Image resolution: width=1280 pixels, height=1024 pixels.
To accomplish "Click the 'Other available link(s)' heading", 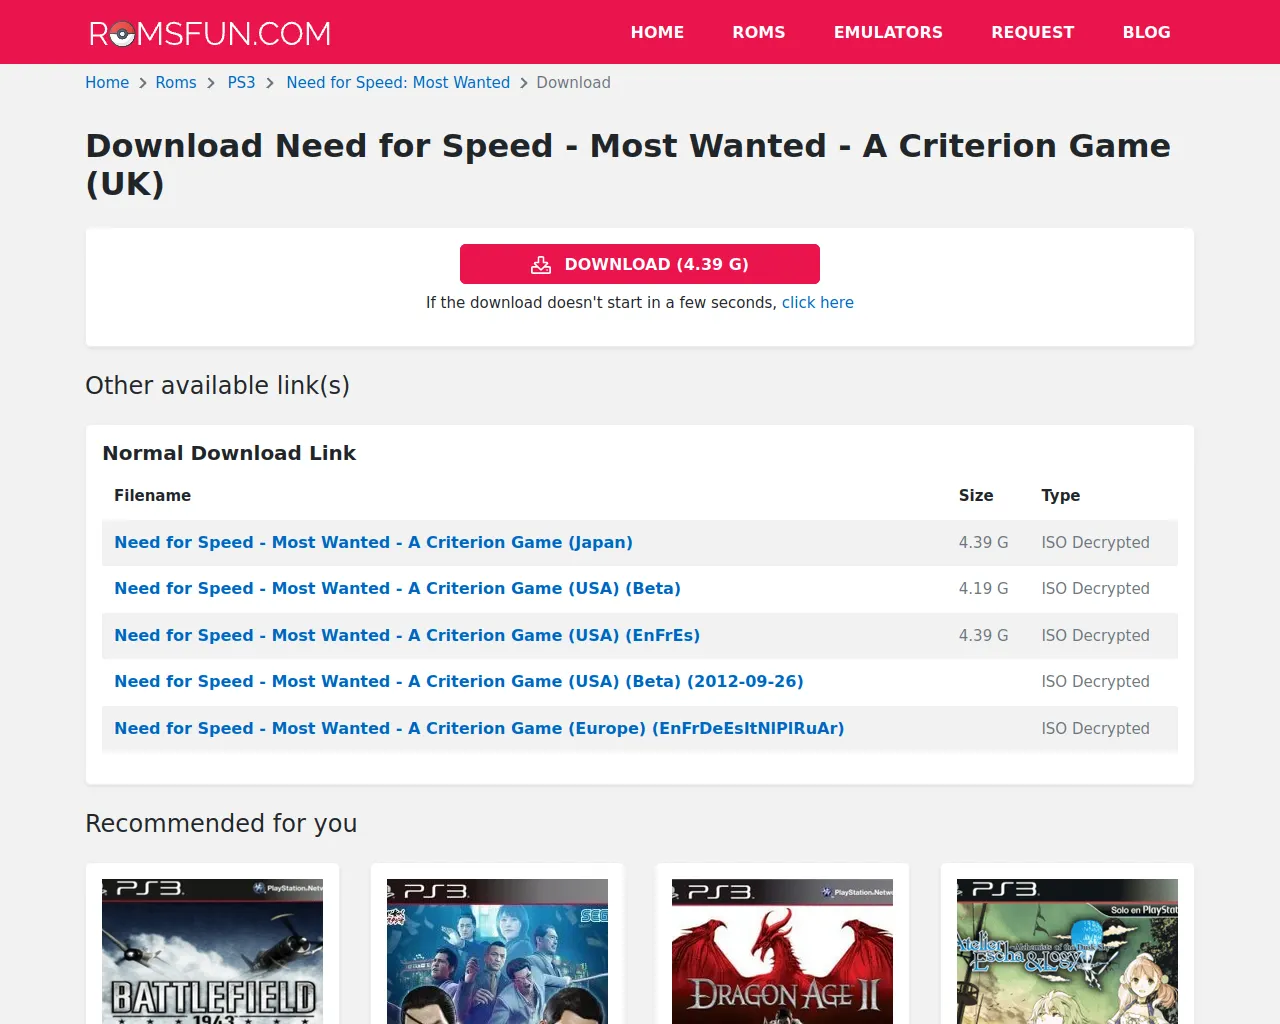I will pyautogui.click(x=217, y=386).
